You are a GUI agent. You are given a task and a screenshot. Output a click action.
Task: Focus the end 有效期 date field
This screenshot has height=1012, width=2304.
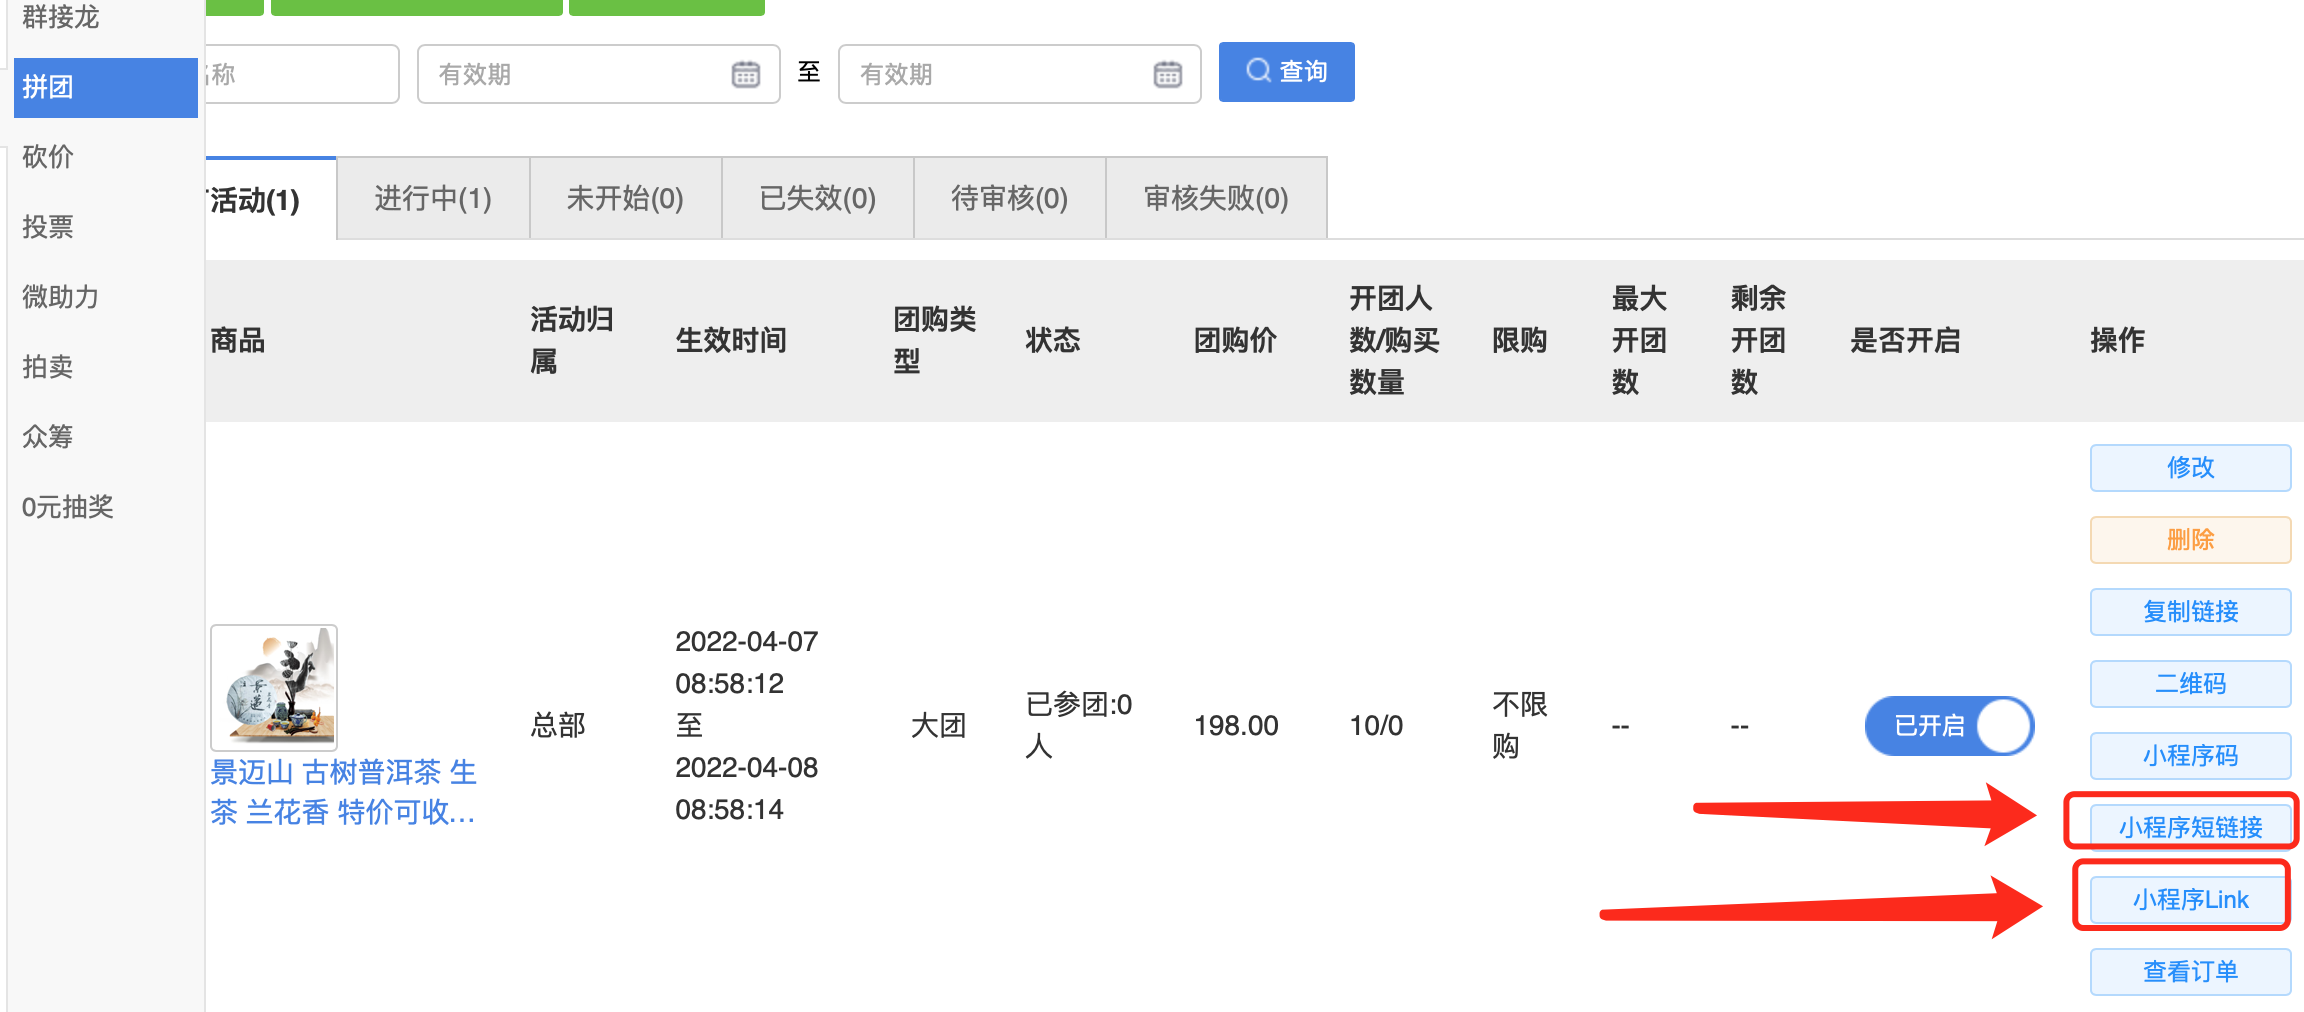[1020, 74]
